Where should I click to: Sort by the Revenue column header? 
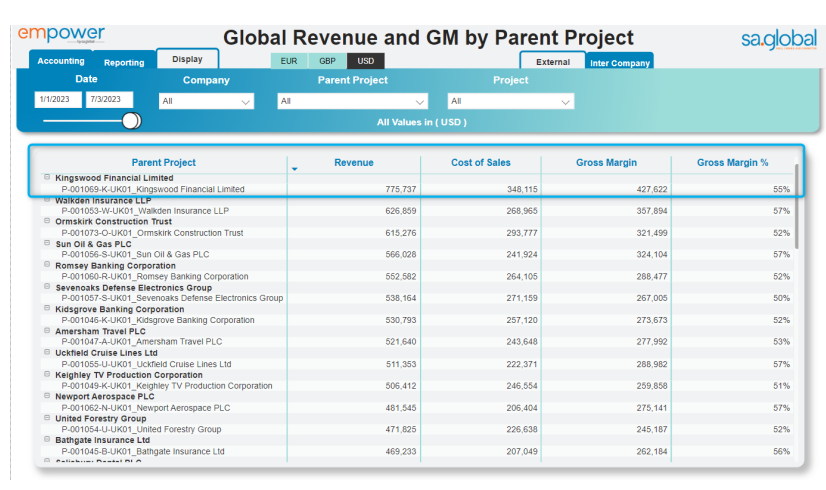353,163
